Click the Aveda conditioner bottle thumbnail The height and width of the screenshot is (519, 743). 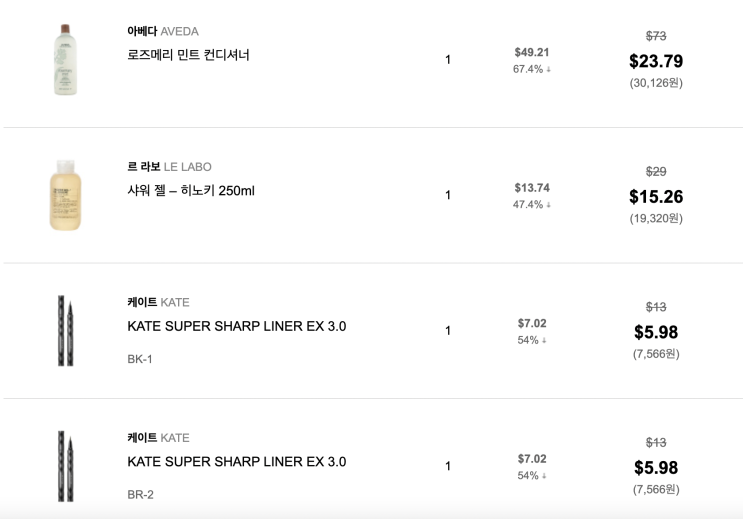point(65,60)
